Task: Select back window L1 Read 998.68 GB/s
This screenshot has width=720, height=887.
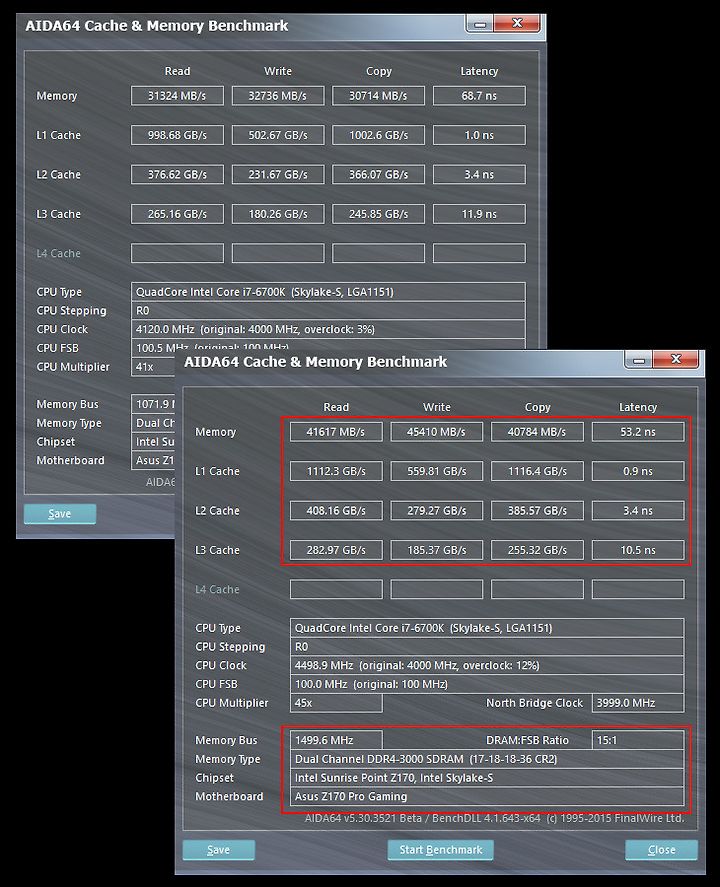Action: [177, 135]
